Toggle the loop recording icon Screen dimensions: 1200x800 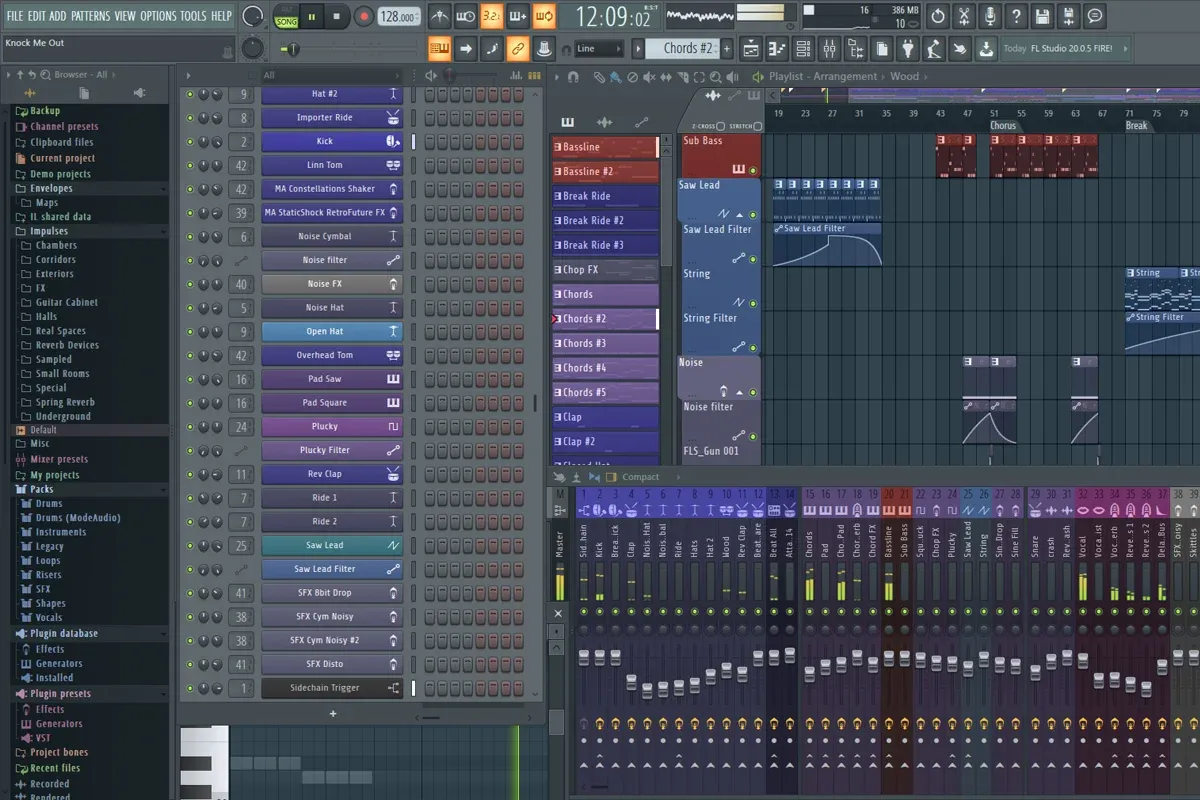point(543,16)
